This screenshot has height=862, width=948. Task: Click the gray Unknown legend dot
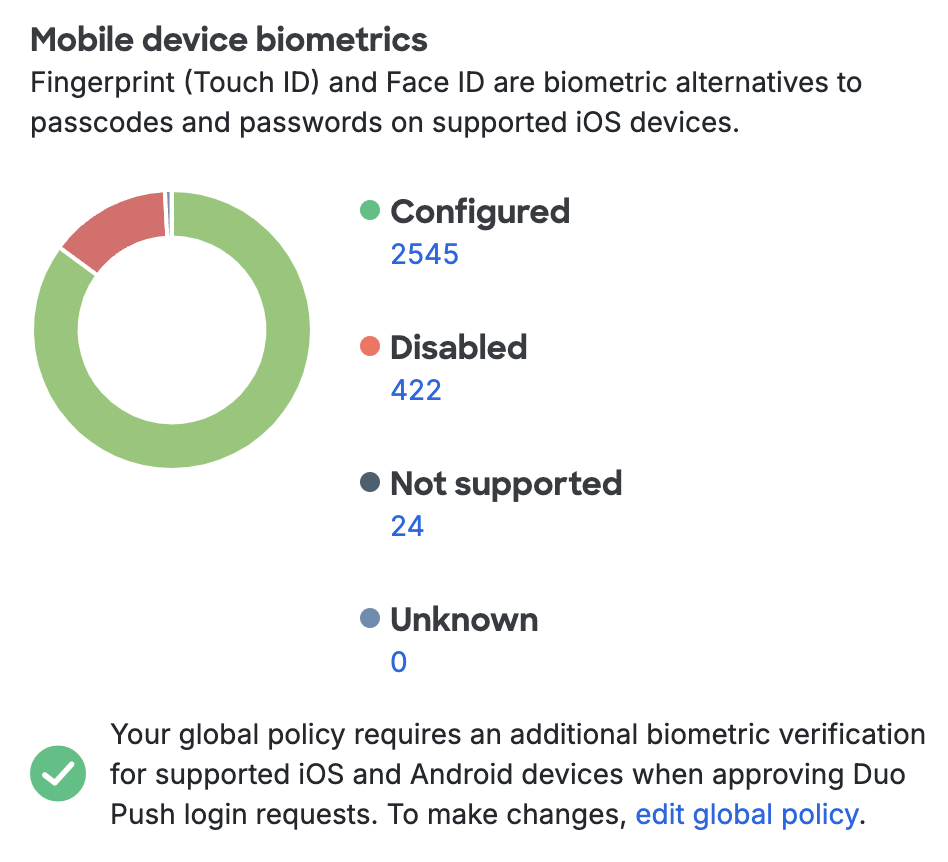pos(371,618)
